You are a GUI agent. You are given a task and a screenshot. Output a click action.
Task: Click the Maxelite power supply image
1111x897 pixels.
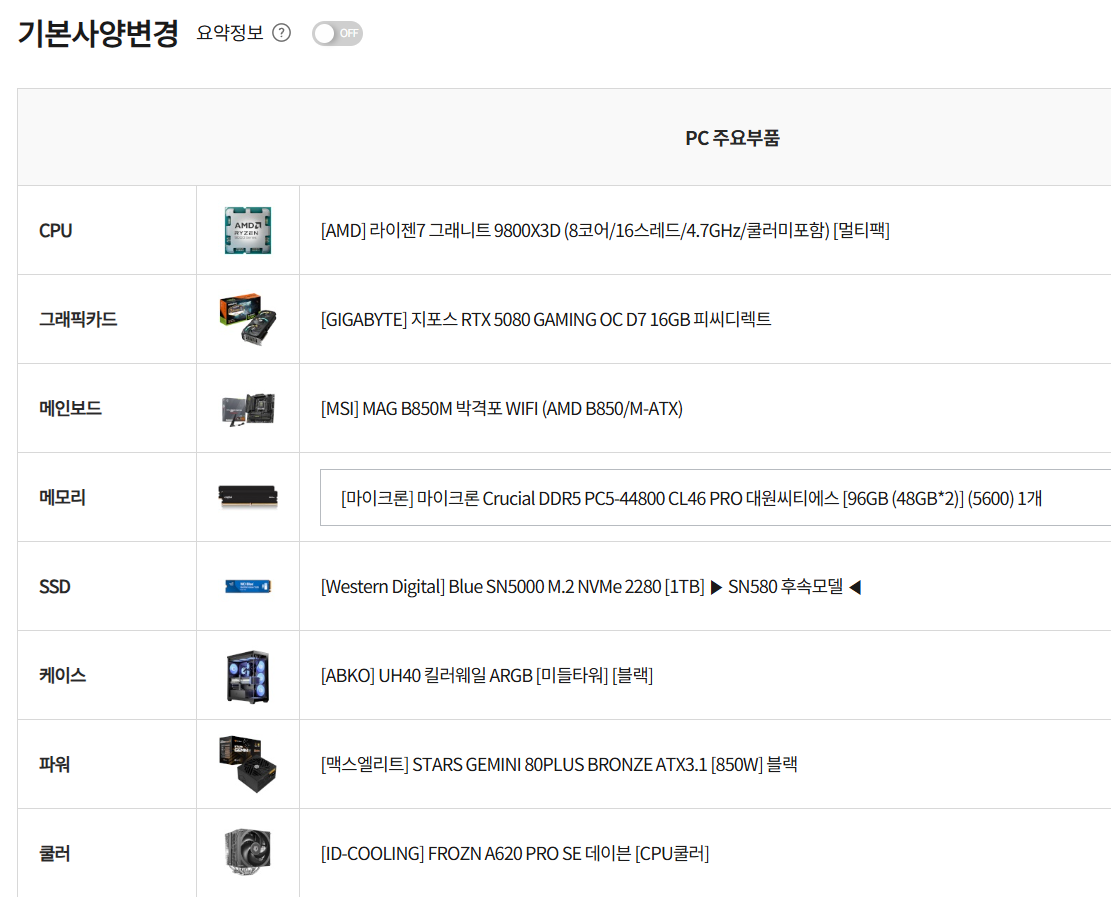click(x=248, y=765)
